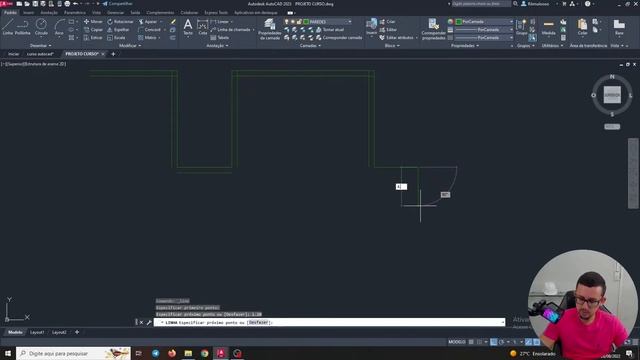Screen dimensions: 640x360
Task: Activate the Aparar trim tool
Action: (148, 22)
